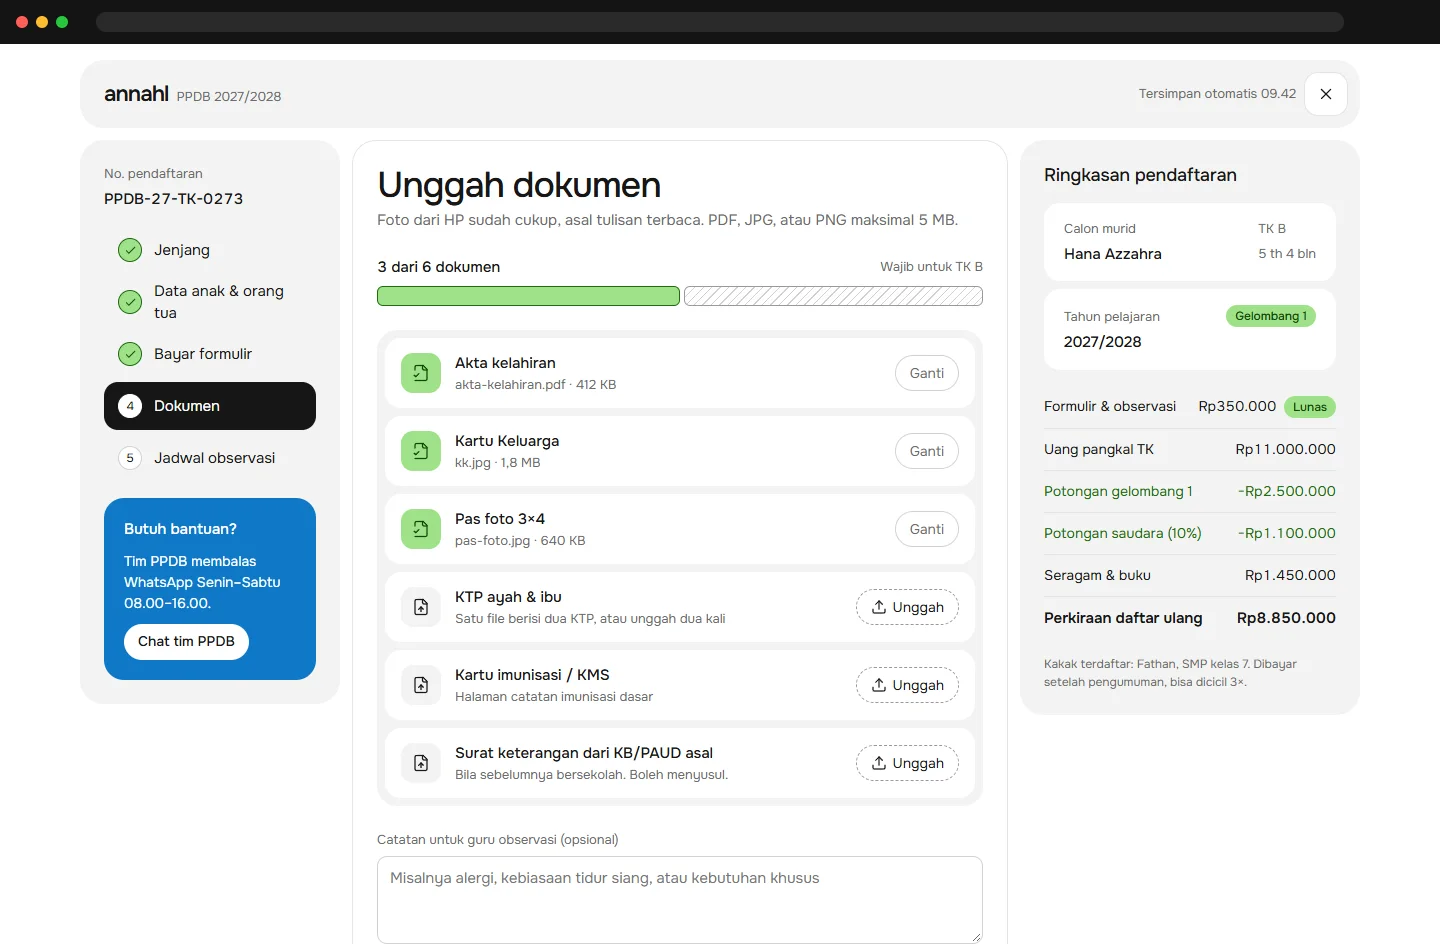Select the Dokumen step
Image resolution: width=1440 pixels, height=944 pixels.
pyautogui.click(x=210, y=406)
